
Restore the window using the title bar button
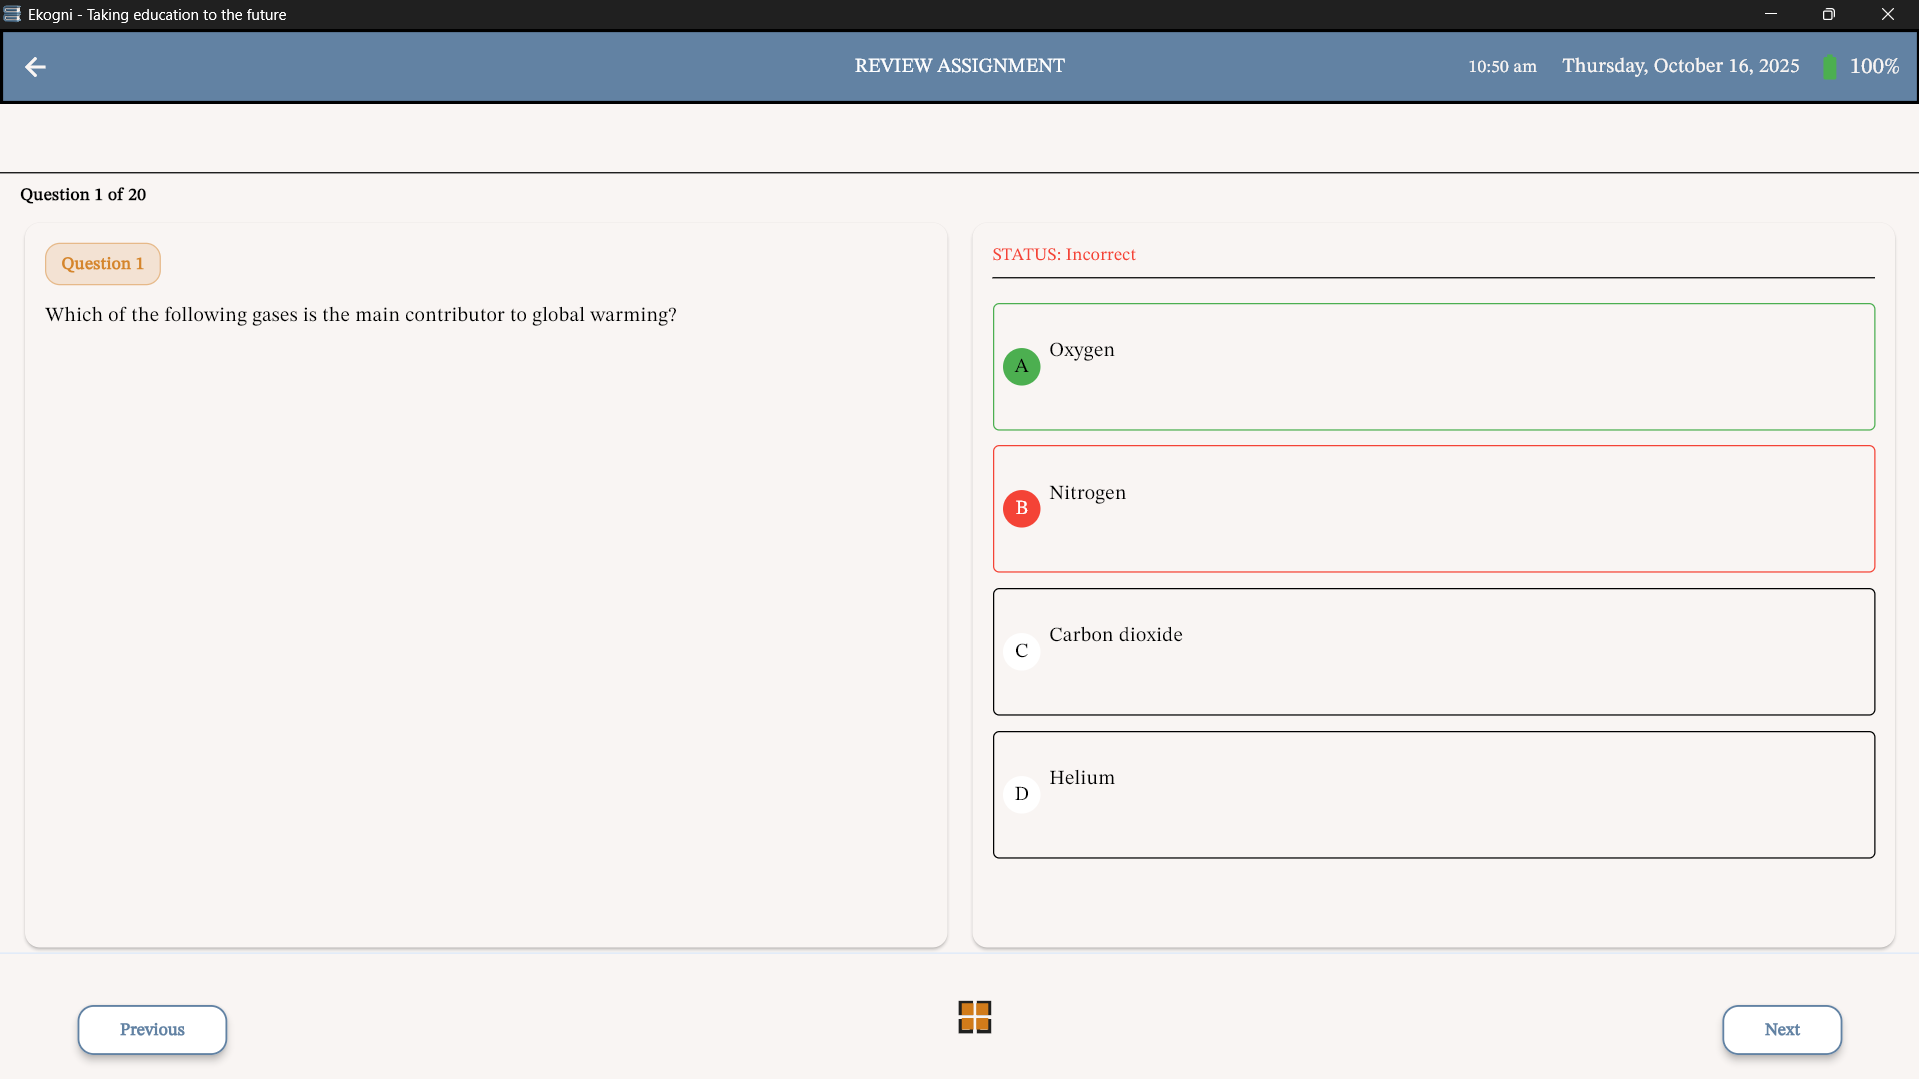[x=1828, y=14]
